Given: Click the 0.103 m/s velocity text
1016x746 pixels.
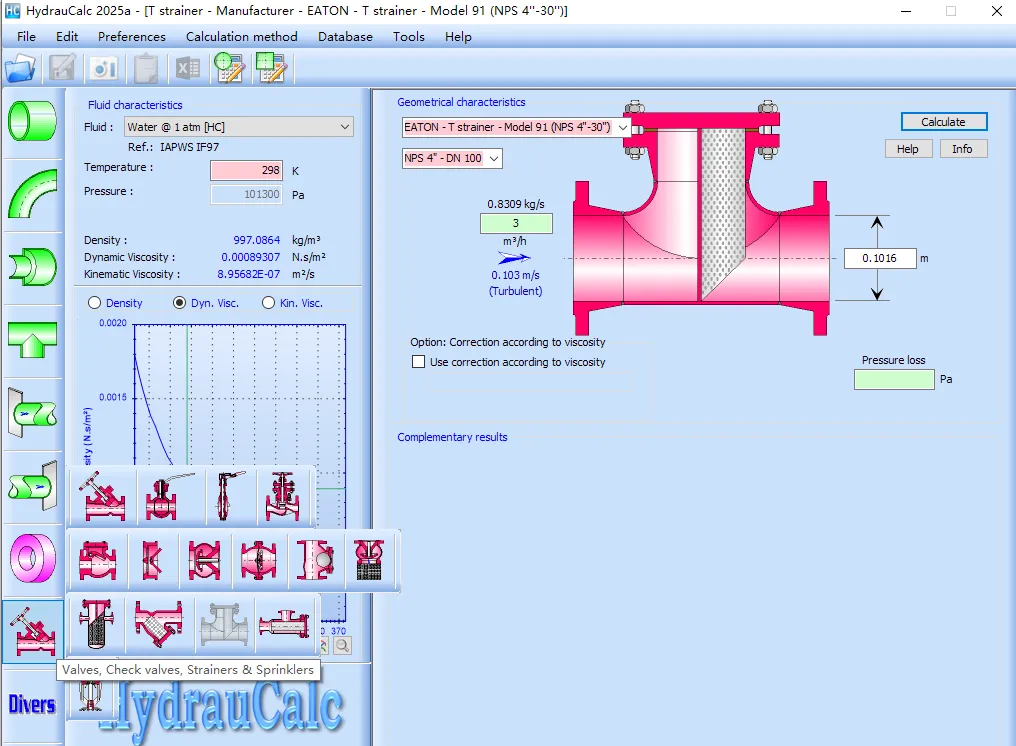Looking at the screenshot, I should pos(515,275).
